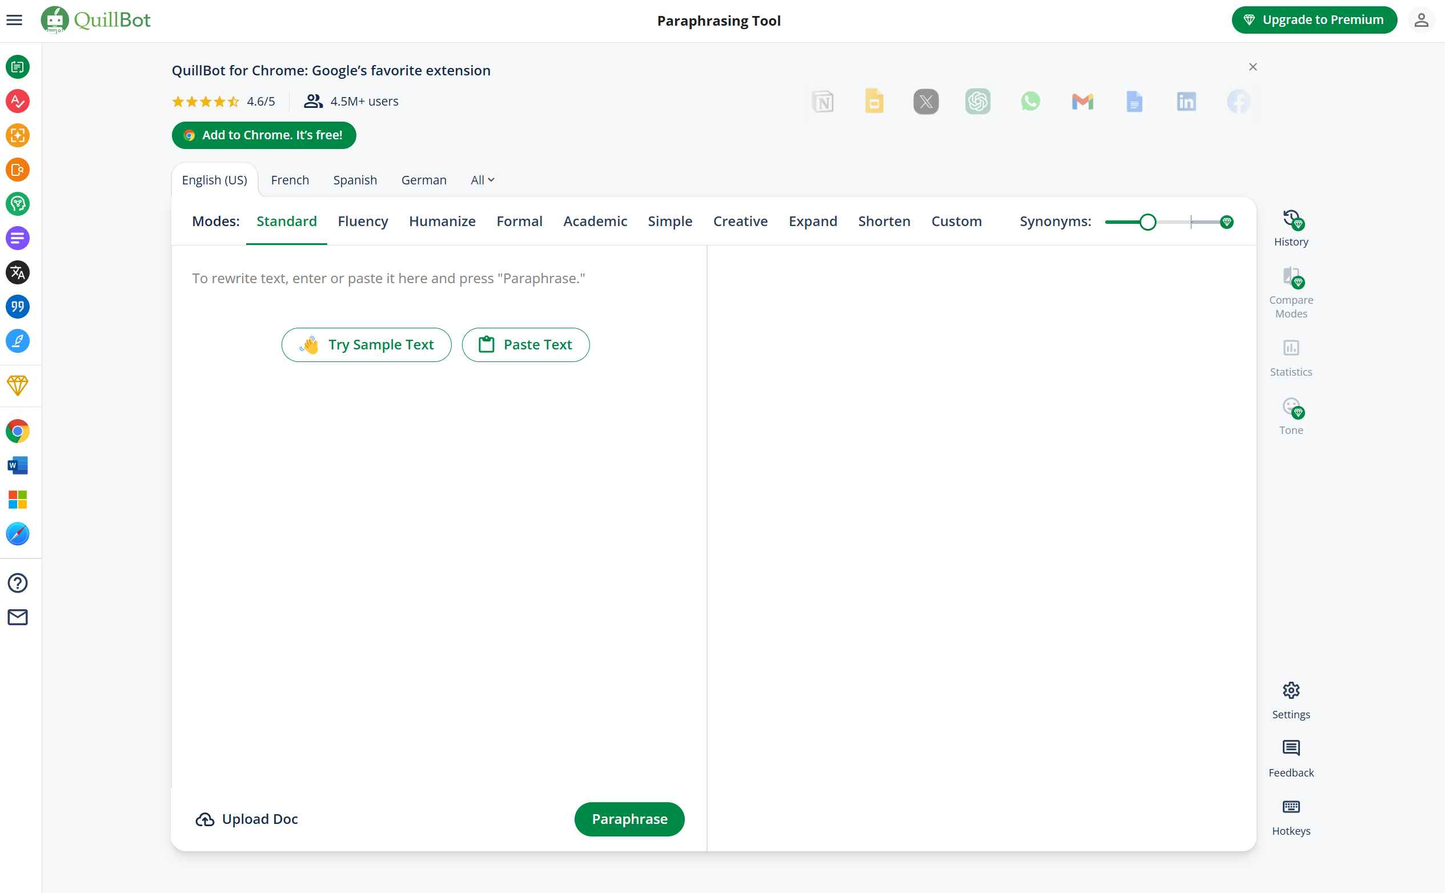Open the Contact mail envelope icon
Image resolution: width=1445 pixels, height=893 pixels.
tap(17, 617)
